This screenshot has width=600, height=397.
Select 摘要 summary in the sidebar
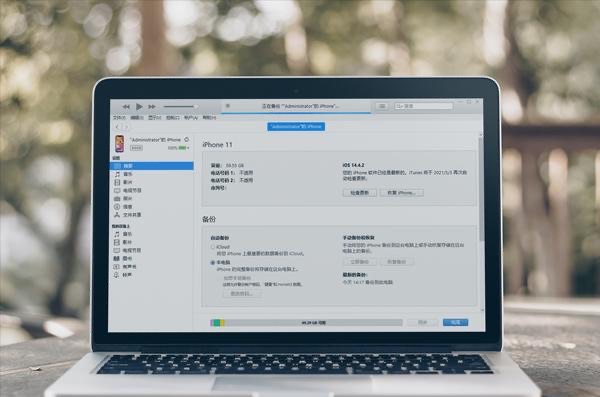pyautogui.click(x=152, y=166)
